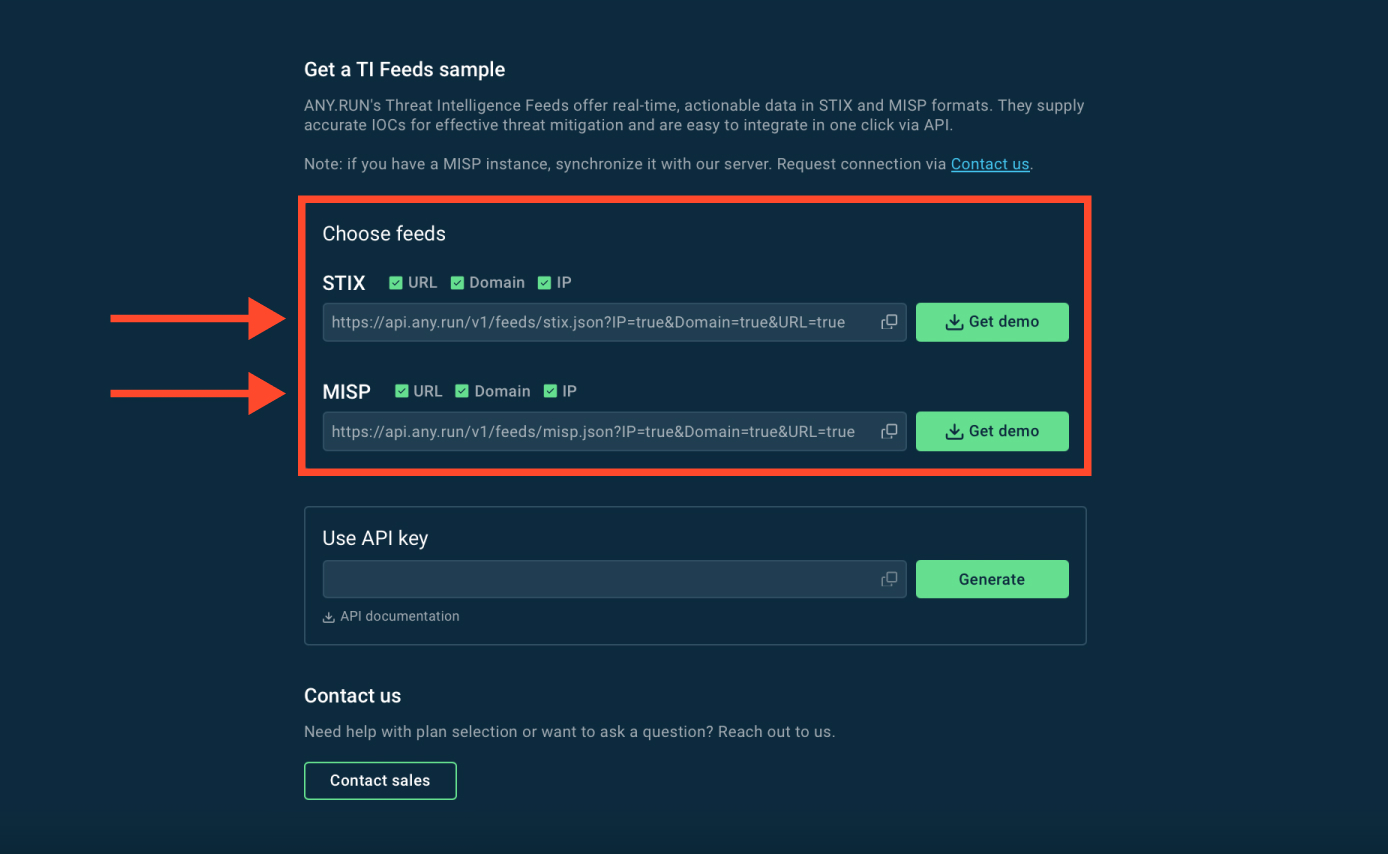1388x854 pixels.
Task: Follow the Contact us link
Action: (989, 164)
